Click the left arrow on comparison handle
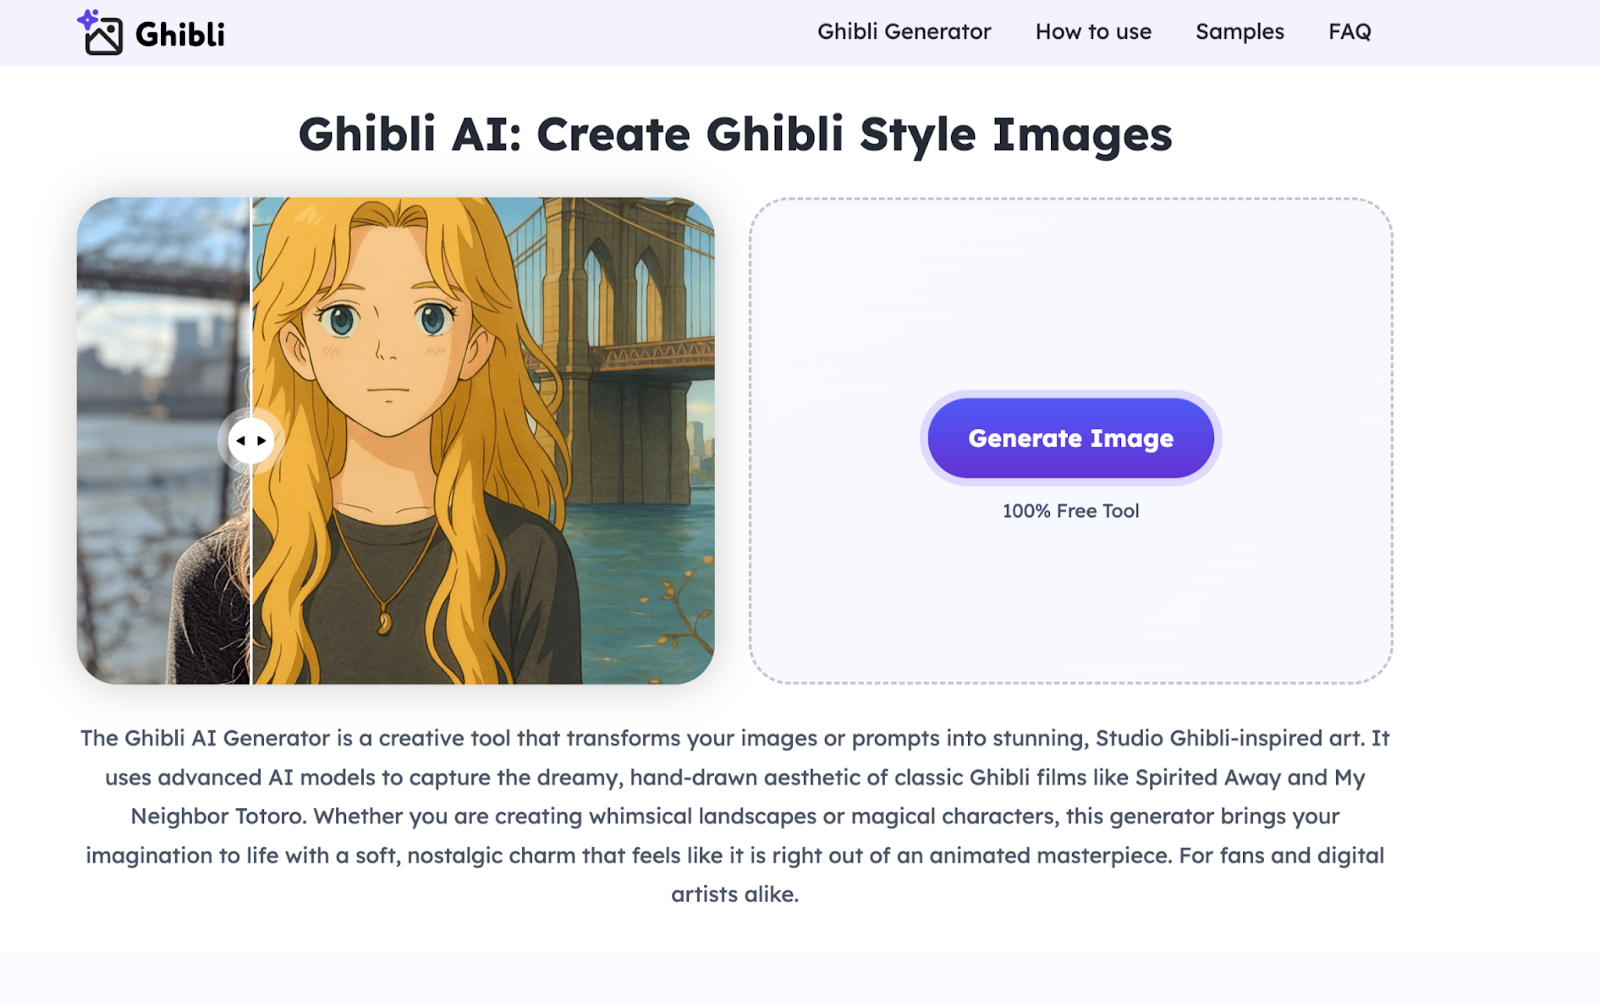Image resolution: width=1600 pixels, height=1005 pixels. (x=240, y=440)
